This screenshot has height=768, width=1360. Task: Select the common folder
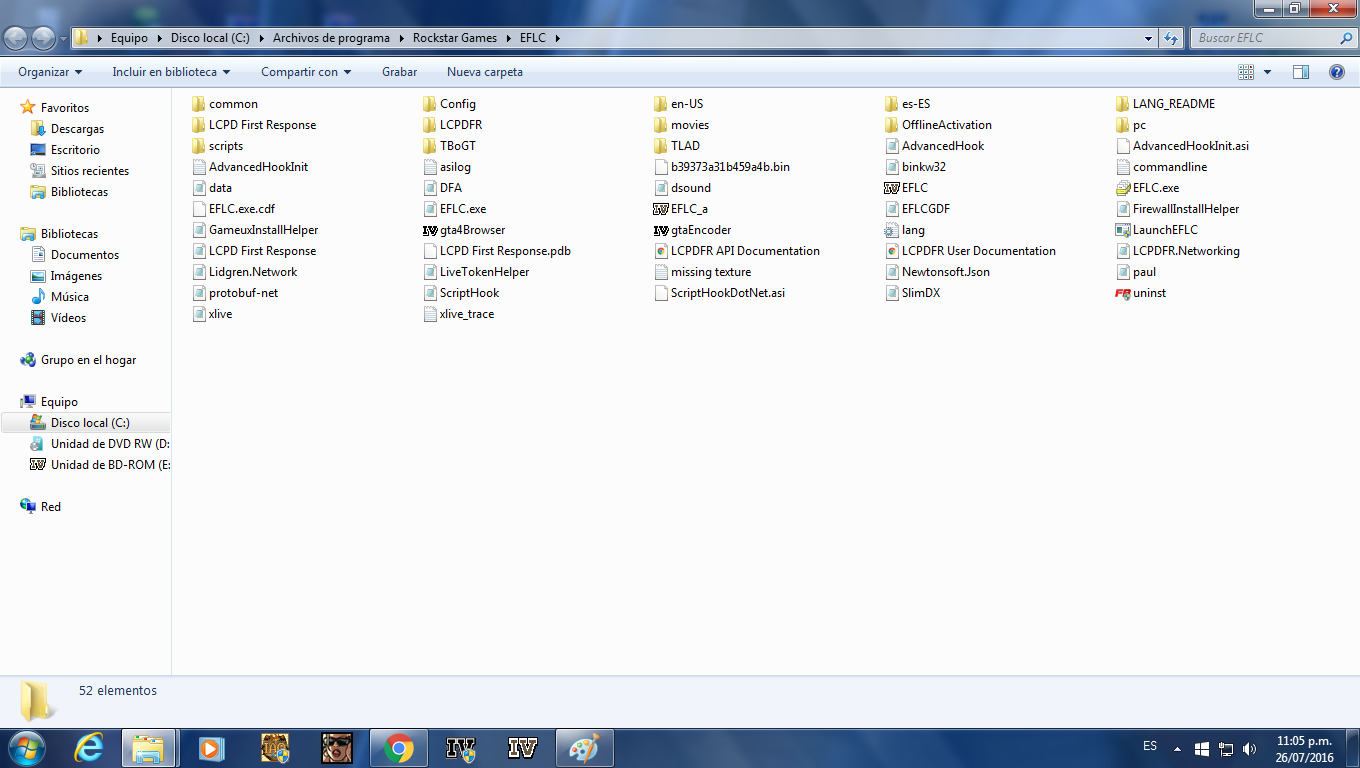[x=225, y=104]
